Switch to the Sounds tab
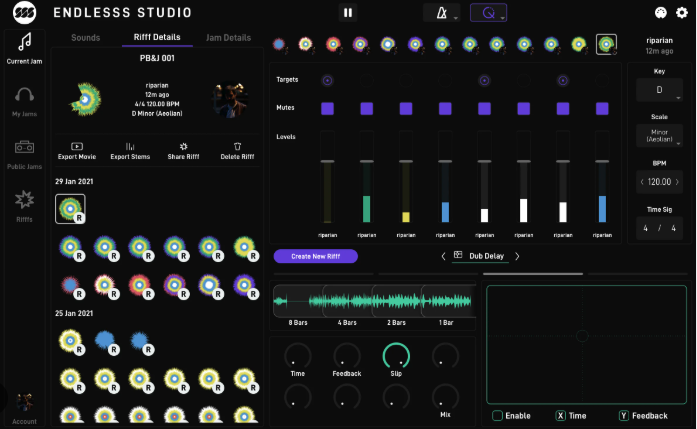This screenshot has width=697, height=429. (x=85, y=38)
